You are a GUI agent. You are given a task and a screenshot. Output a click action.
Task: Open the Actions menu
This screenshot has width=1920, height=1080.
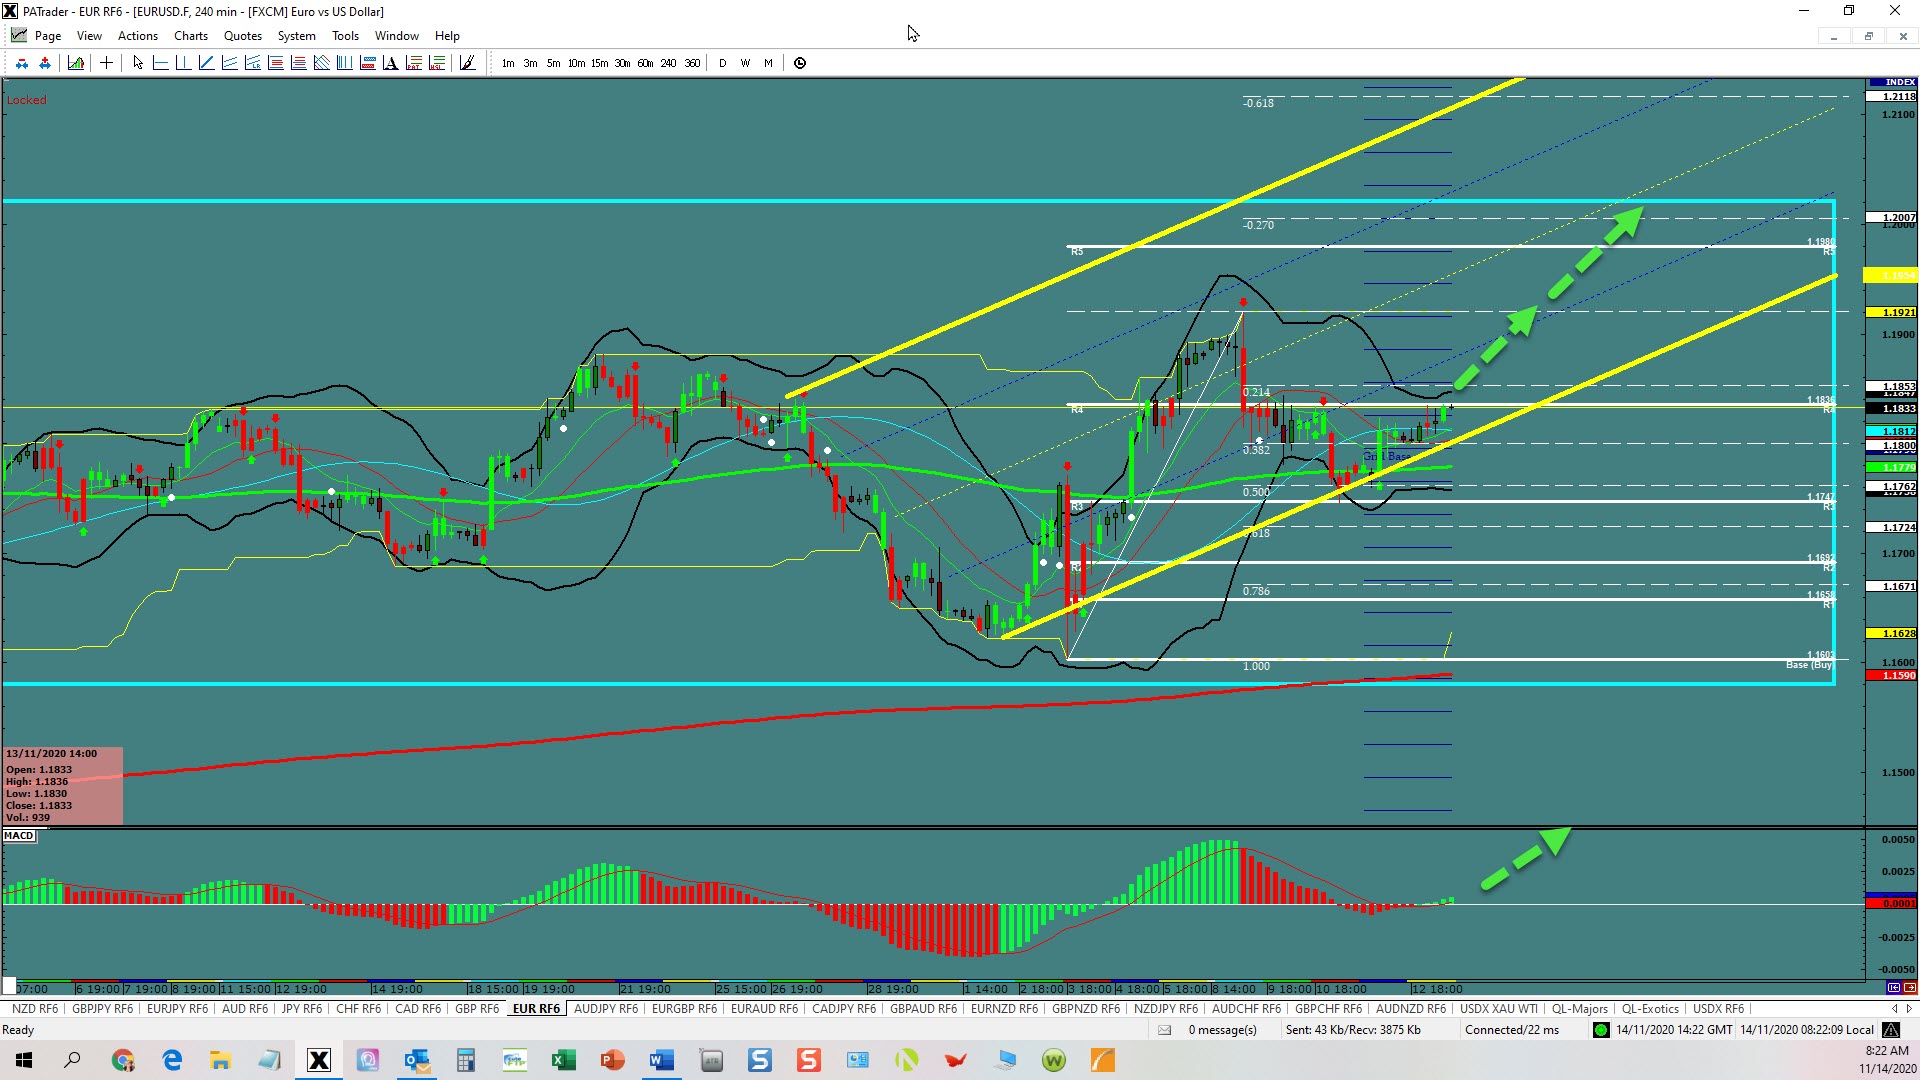point(138,36)
